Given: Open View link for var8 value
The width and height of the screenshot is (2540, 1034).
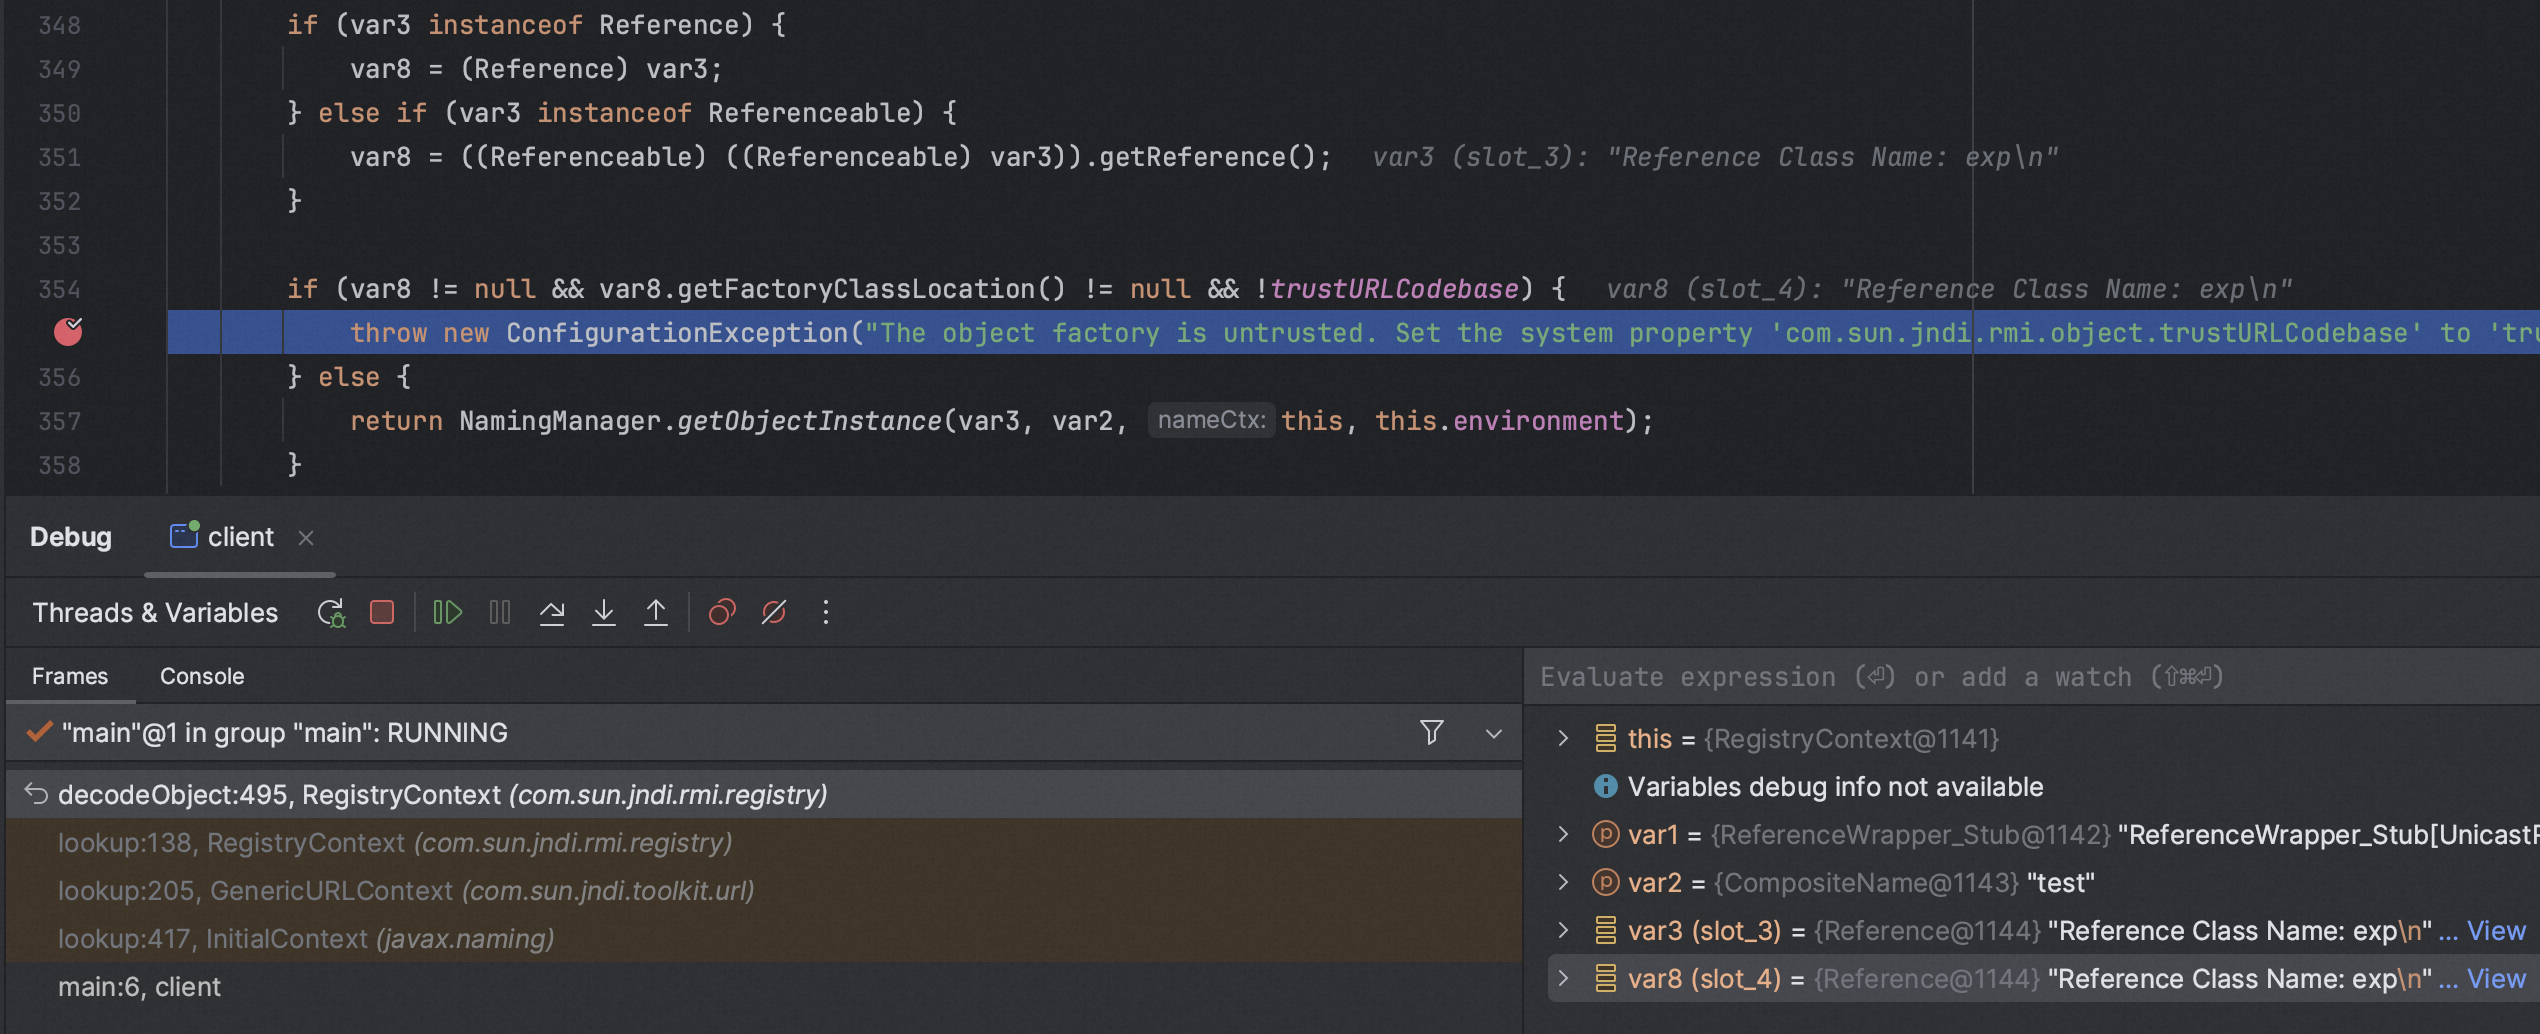Looking at the screenshot, I should click(2496, 978).
